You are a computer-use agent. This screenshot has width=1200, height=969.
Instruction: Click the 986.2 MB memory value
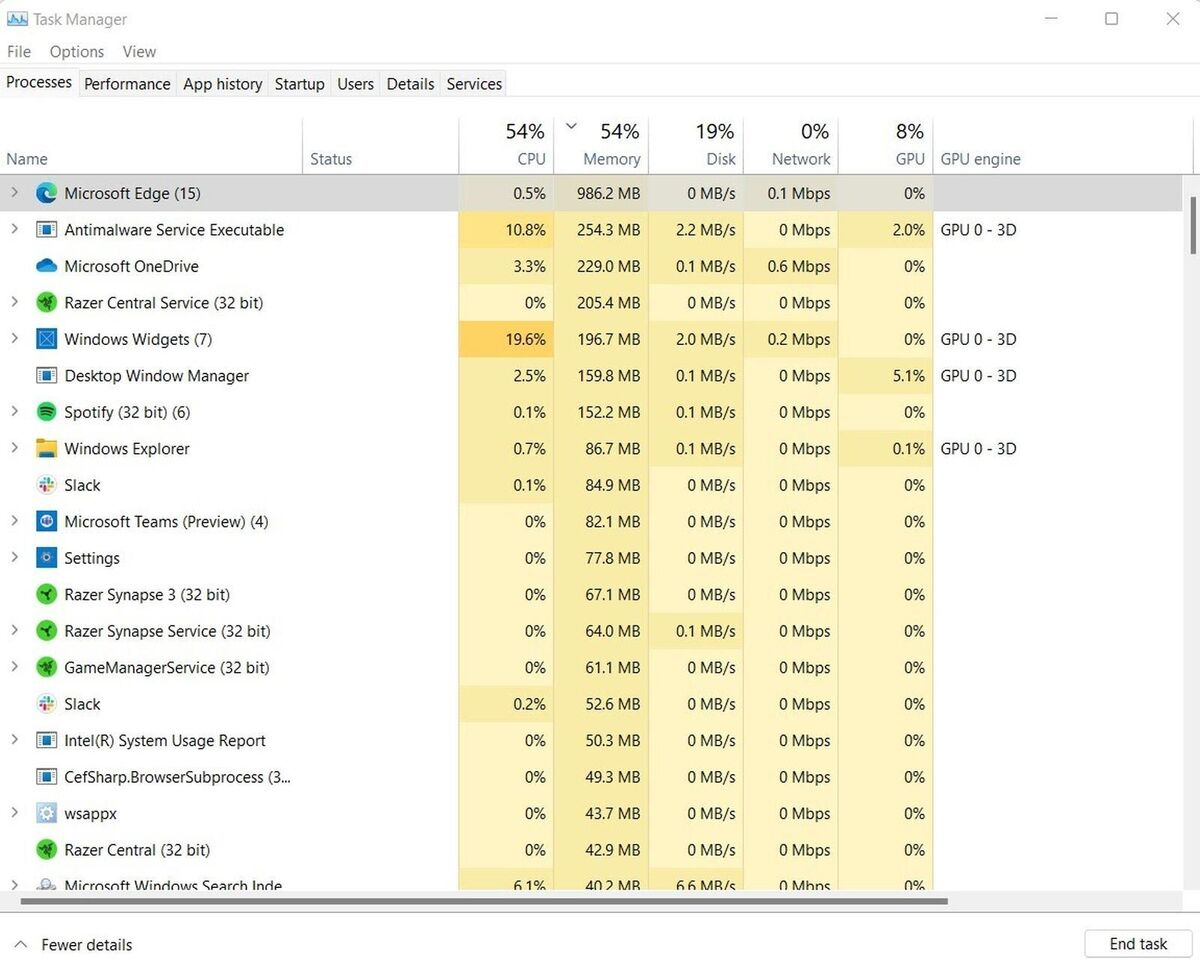[x=608, y=193]
